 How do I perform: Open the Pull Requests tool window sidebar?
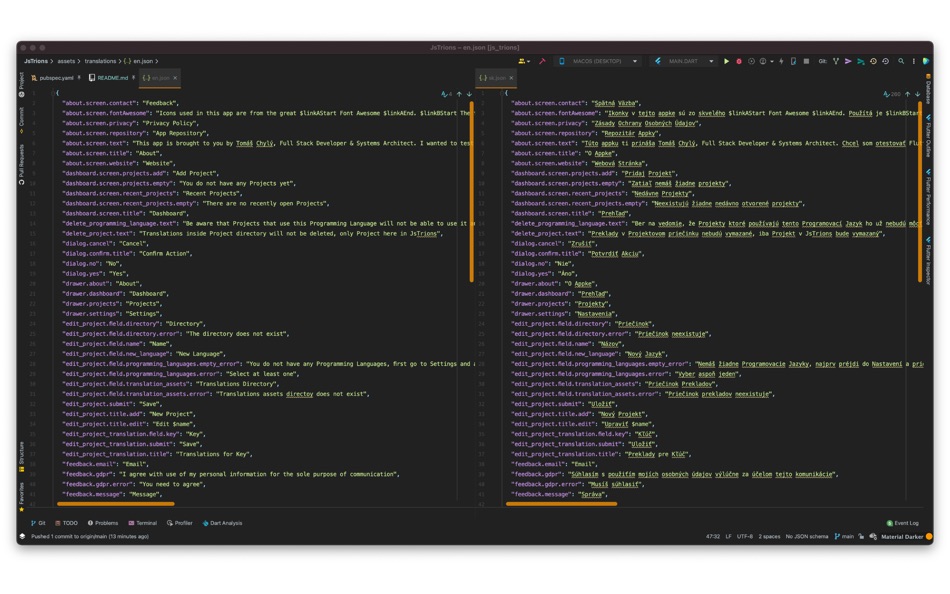(x=21, y=164)
